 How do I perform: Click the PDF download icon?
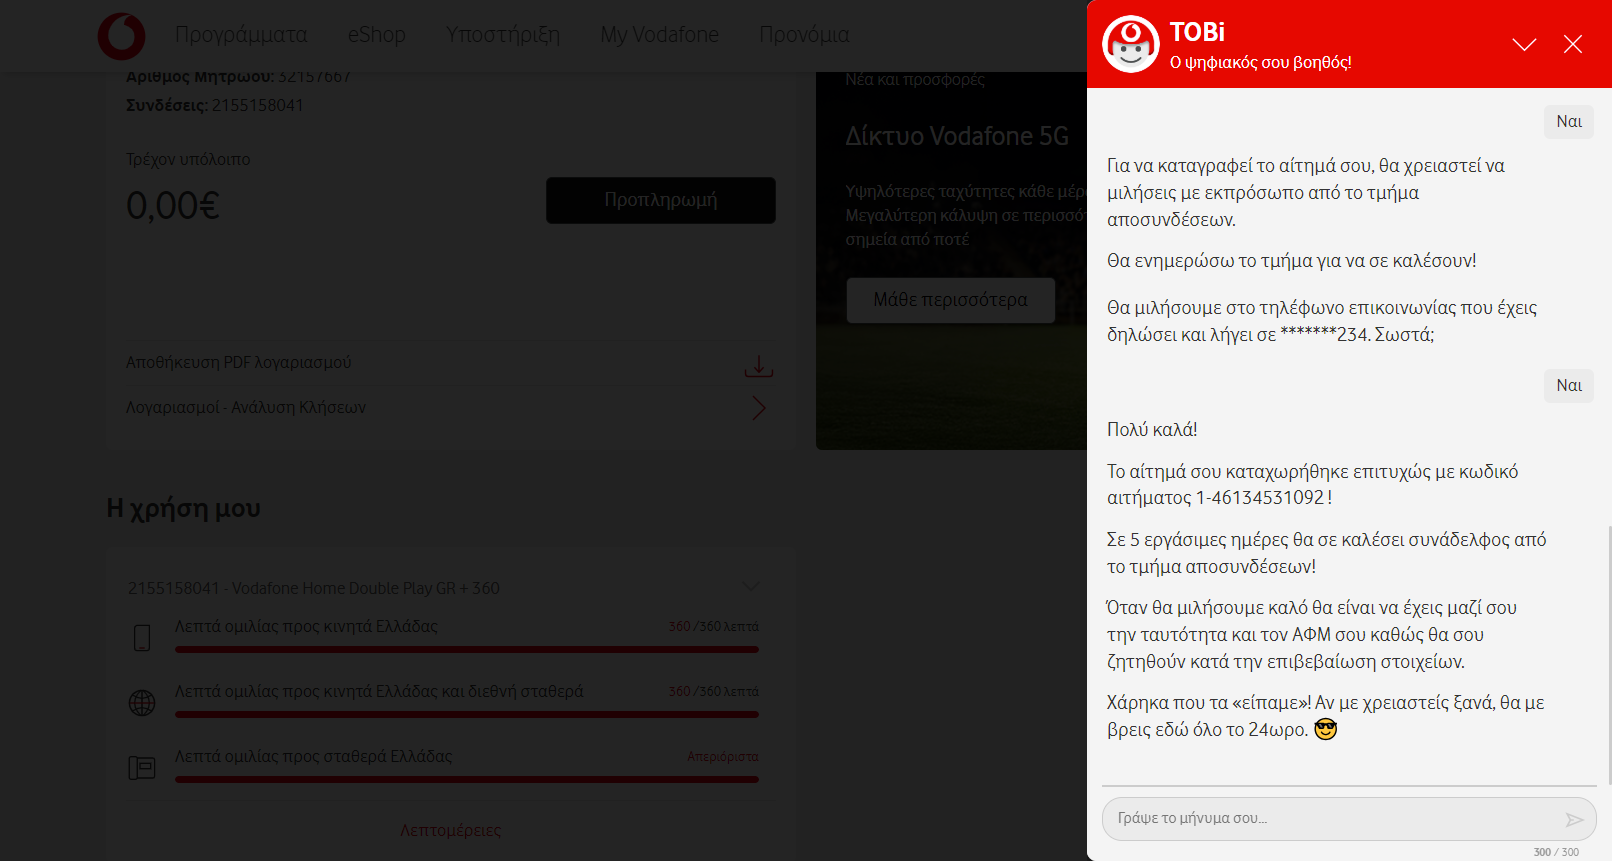tap(759, 366)
